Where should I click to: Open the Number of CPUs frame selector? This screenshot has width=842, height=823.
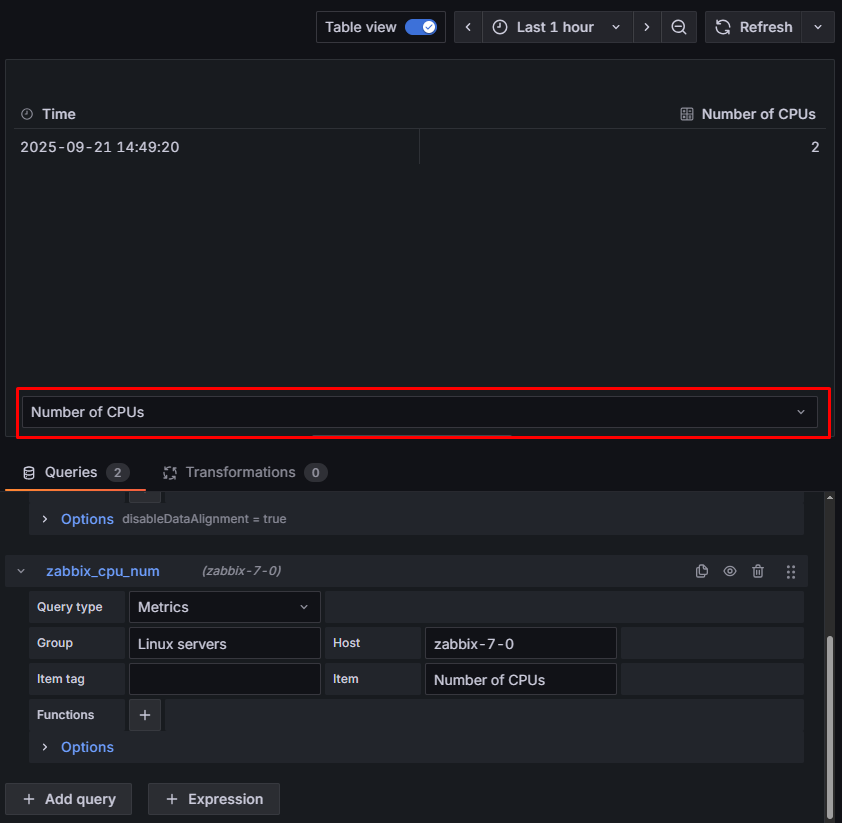click(419, 412)
